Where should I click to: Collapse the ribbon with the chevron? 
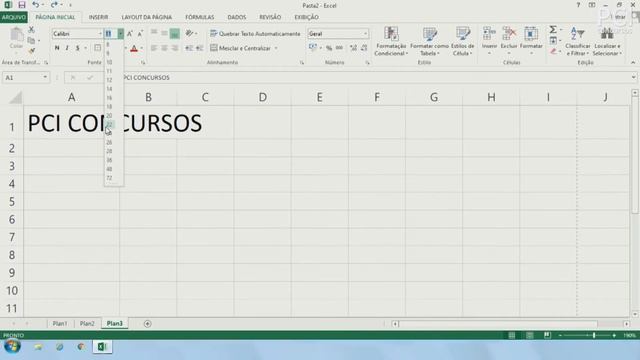click(633, 62)
